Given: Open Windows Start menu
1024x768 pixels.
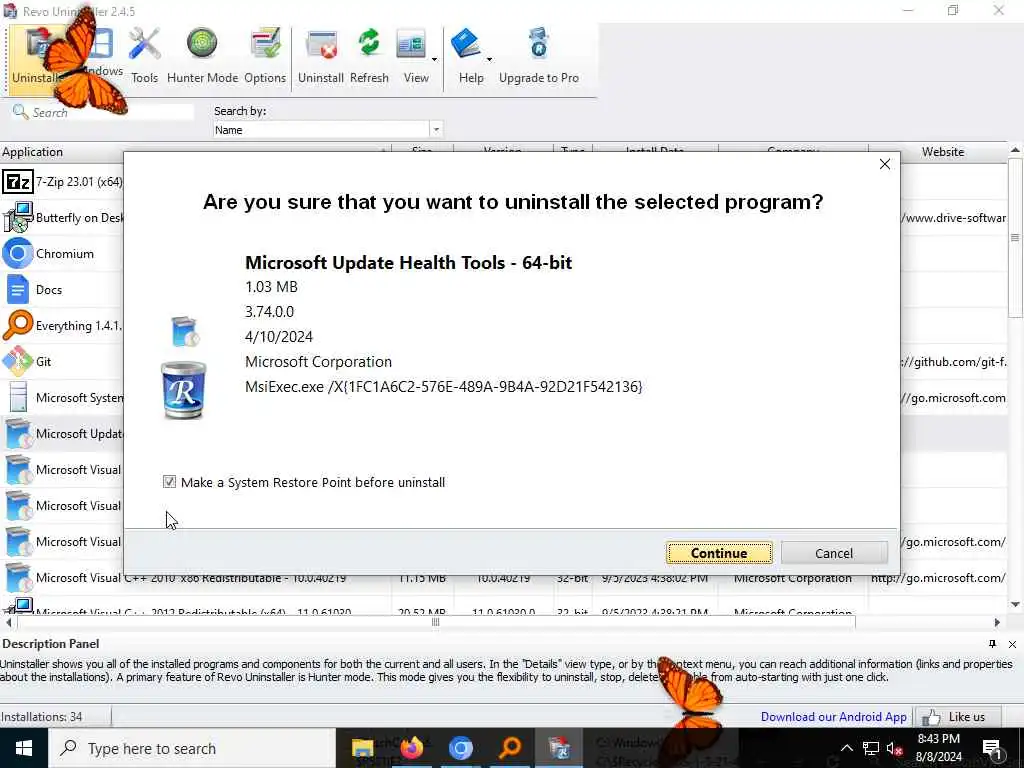Looking at the screenshot, I should [24, 748].
